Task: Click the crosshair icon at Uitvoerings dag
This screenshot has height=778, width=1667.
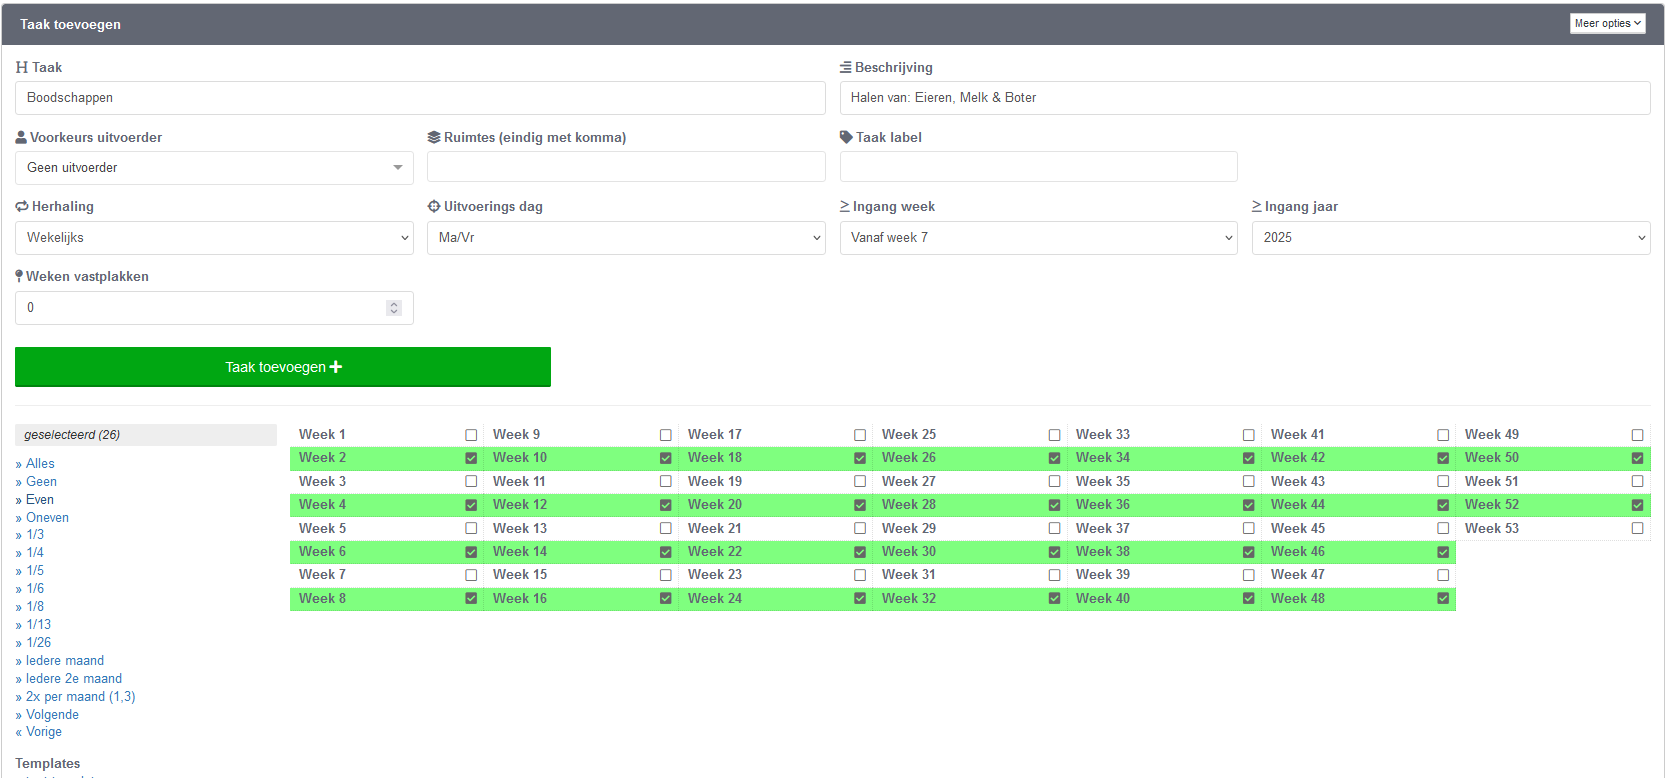Action: point(434,206)
